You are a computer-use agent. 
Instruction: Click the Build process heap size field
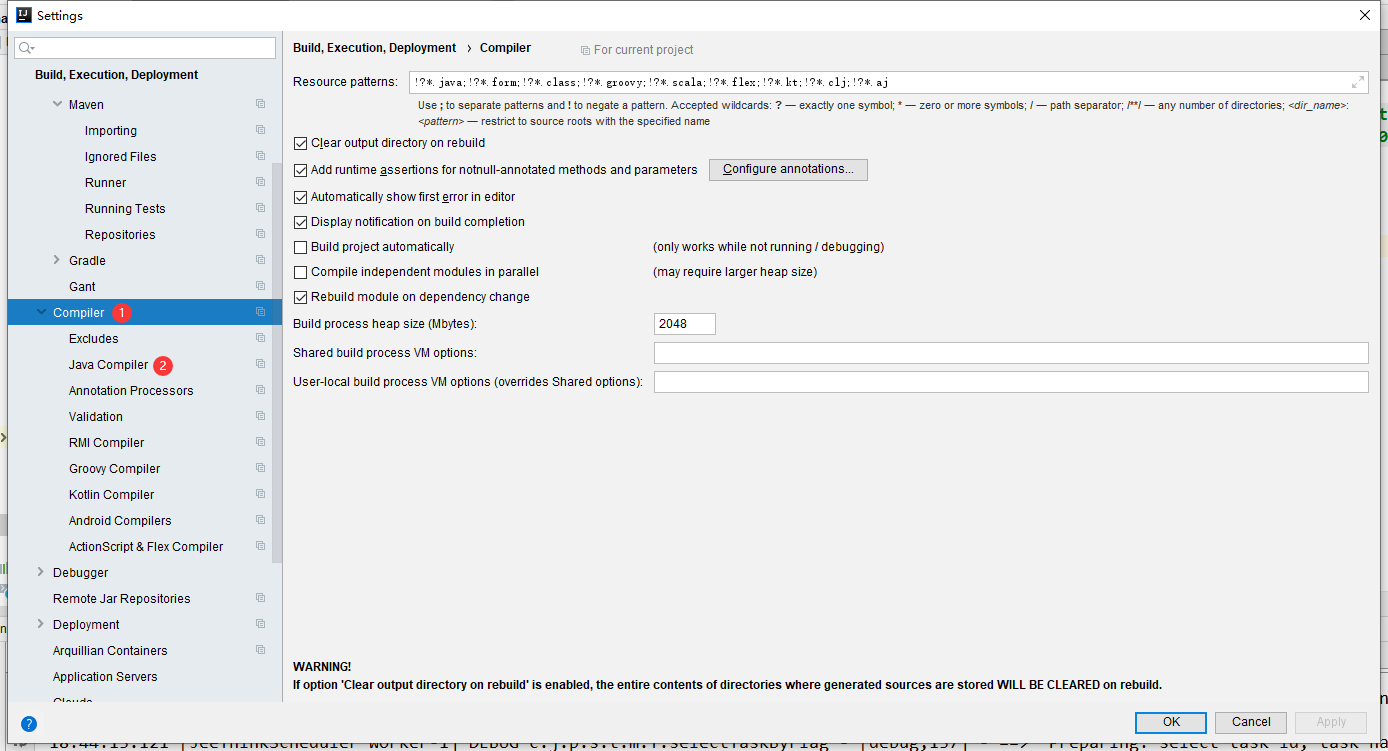(685, 324)
